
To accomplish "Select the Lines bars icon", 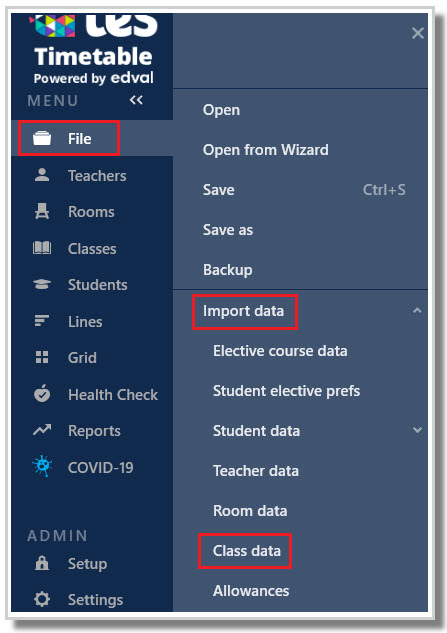I will (x=42, y=321).
